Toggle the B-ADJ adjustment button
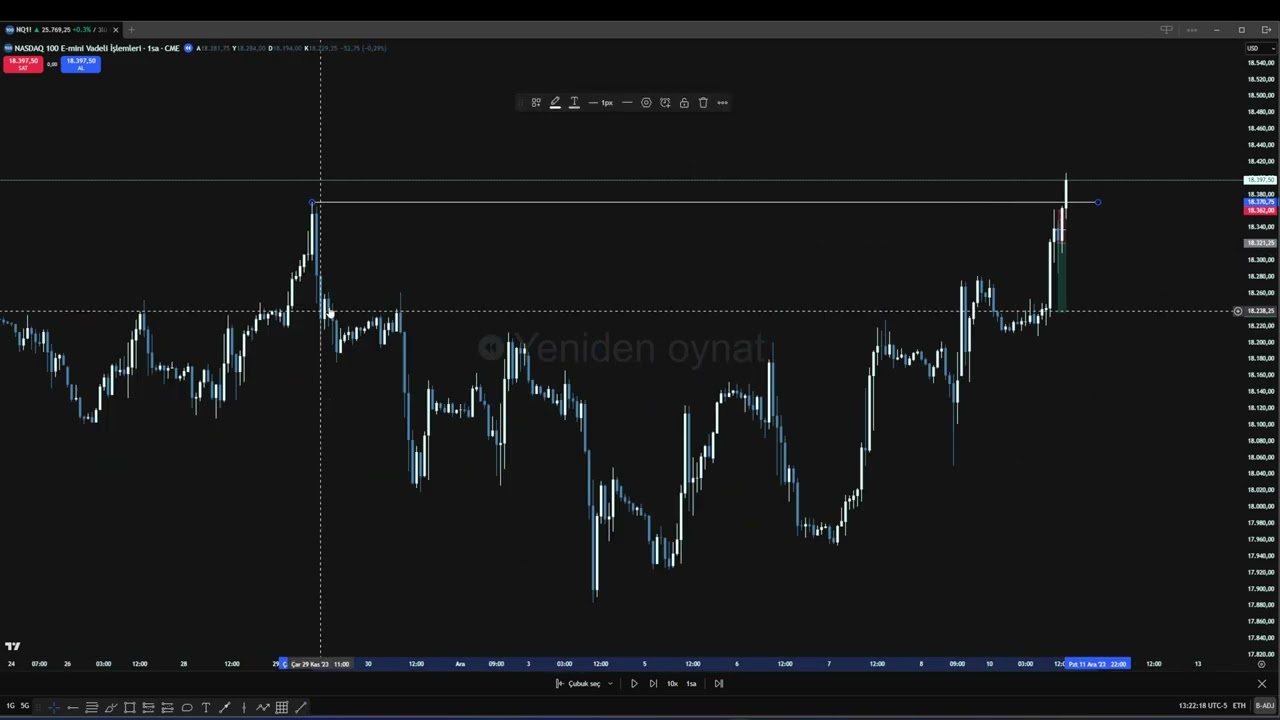 1265,706
